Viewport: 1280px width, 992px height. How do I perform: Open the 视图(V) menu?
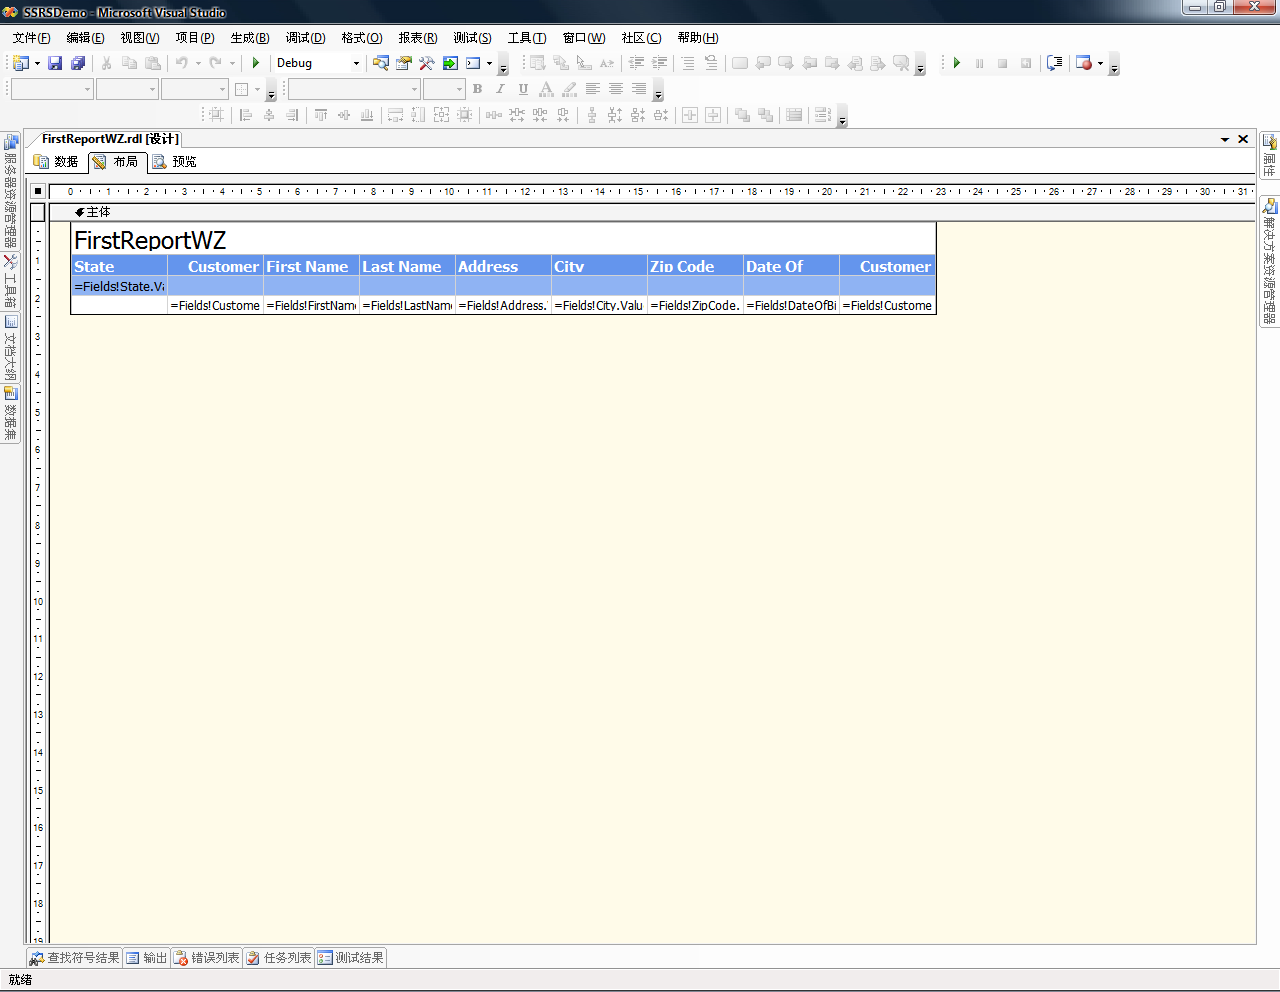coord(140,38)
